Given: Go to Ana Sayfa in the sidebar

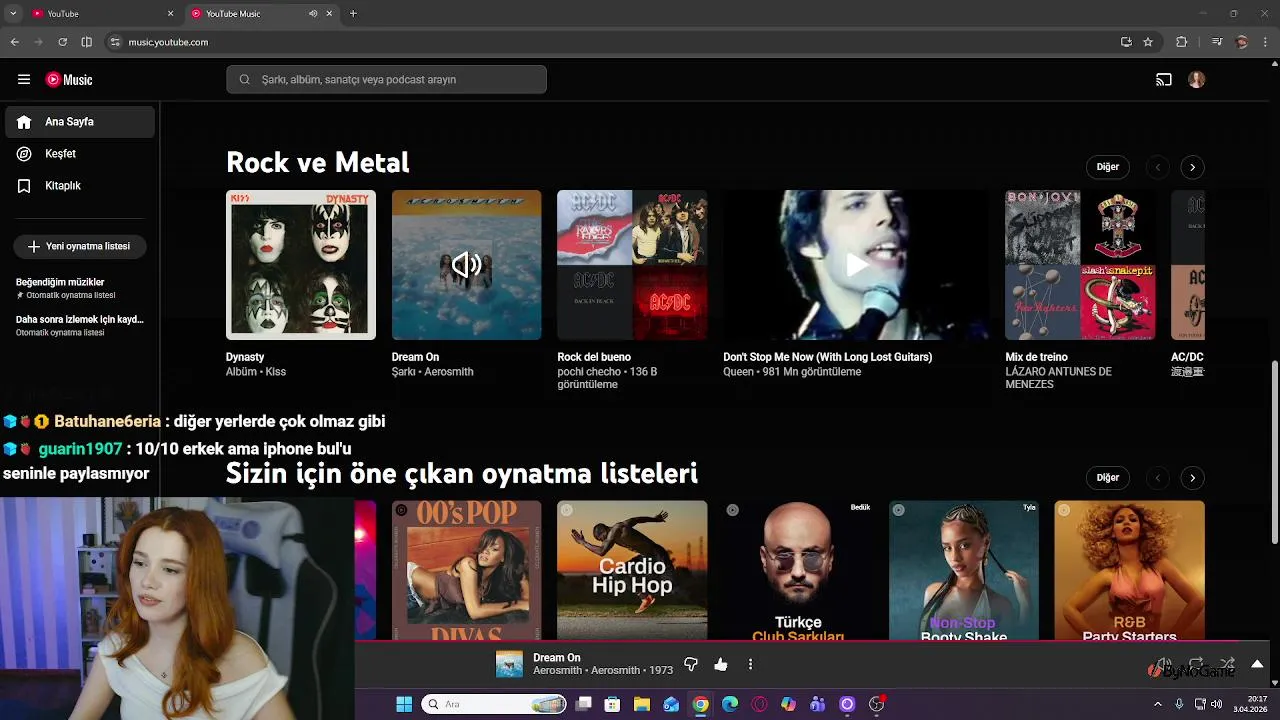Looking at the screenshot, I should click(80, 122).
